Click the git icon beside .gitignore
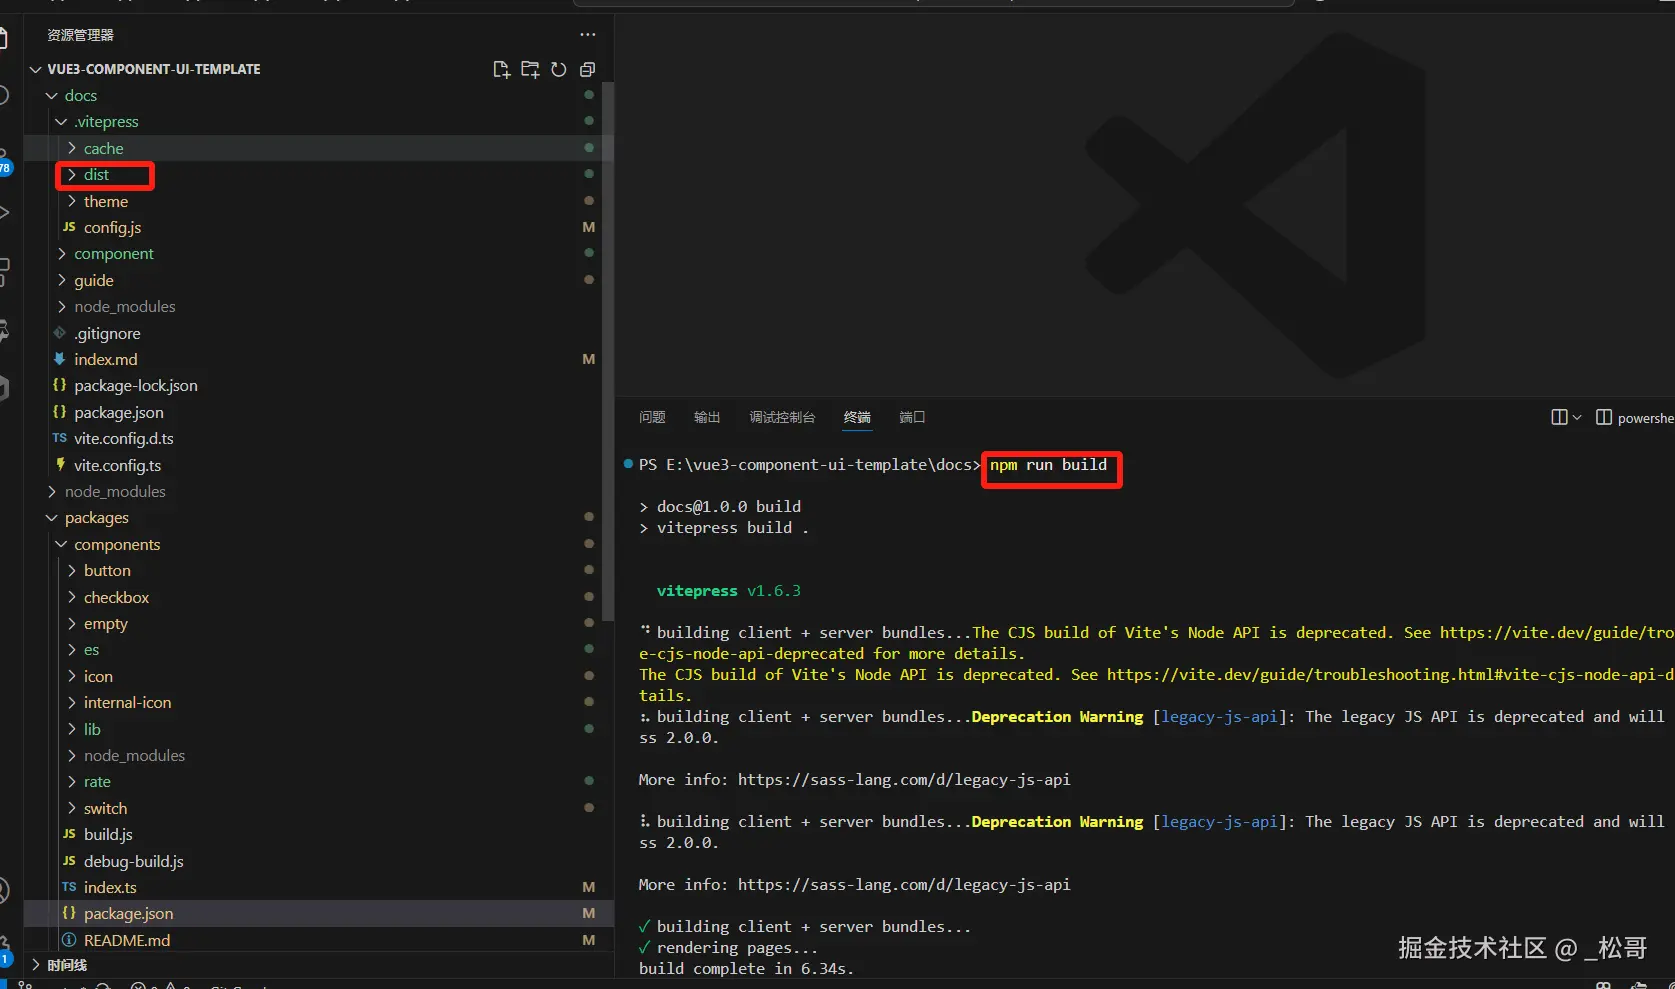 pos(60,333)
